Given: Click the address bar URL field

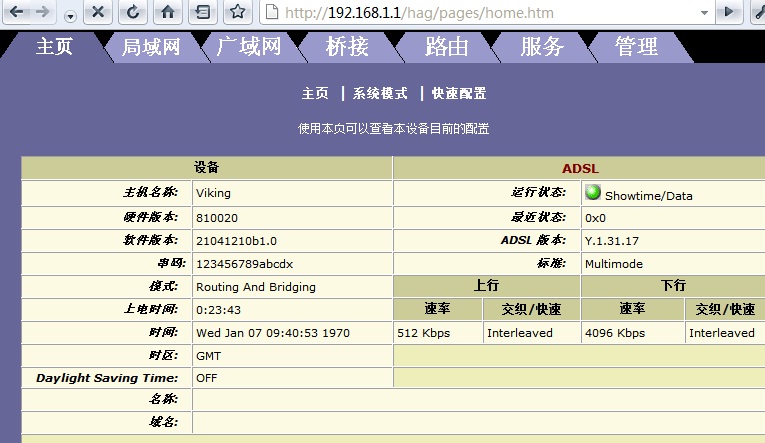Looking at the screenshot, I should click(x=480, y=14).
